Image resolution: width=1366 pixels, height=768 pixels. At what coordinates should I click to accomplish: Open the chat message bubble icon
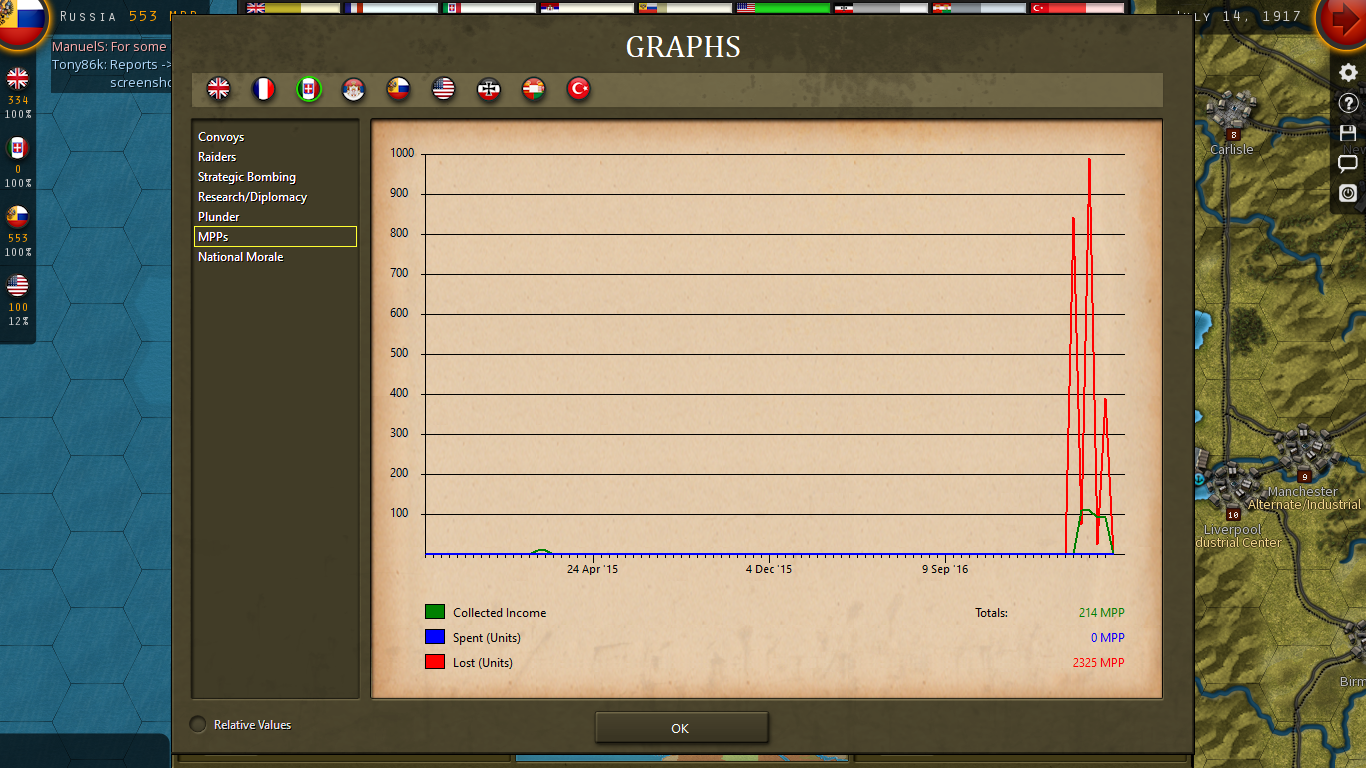(x=1349, y=164)
